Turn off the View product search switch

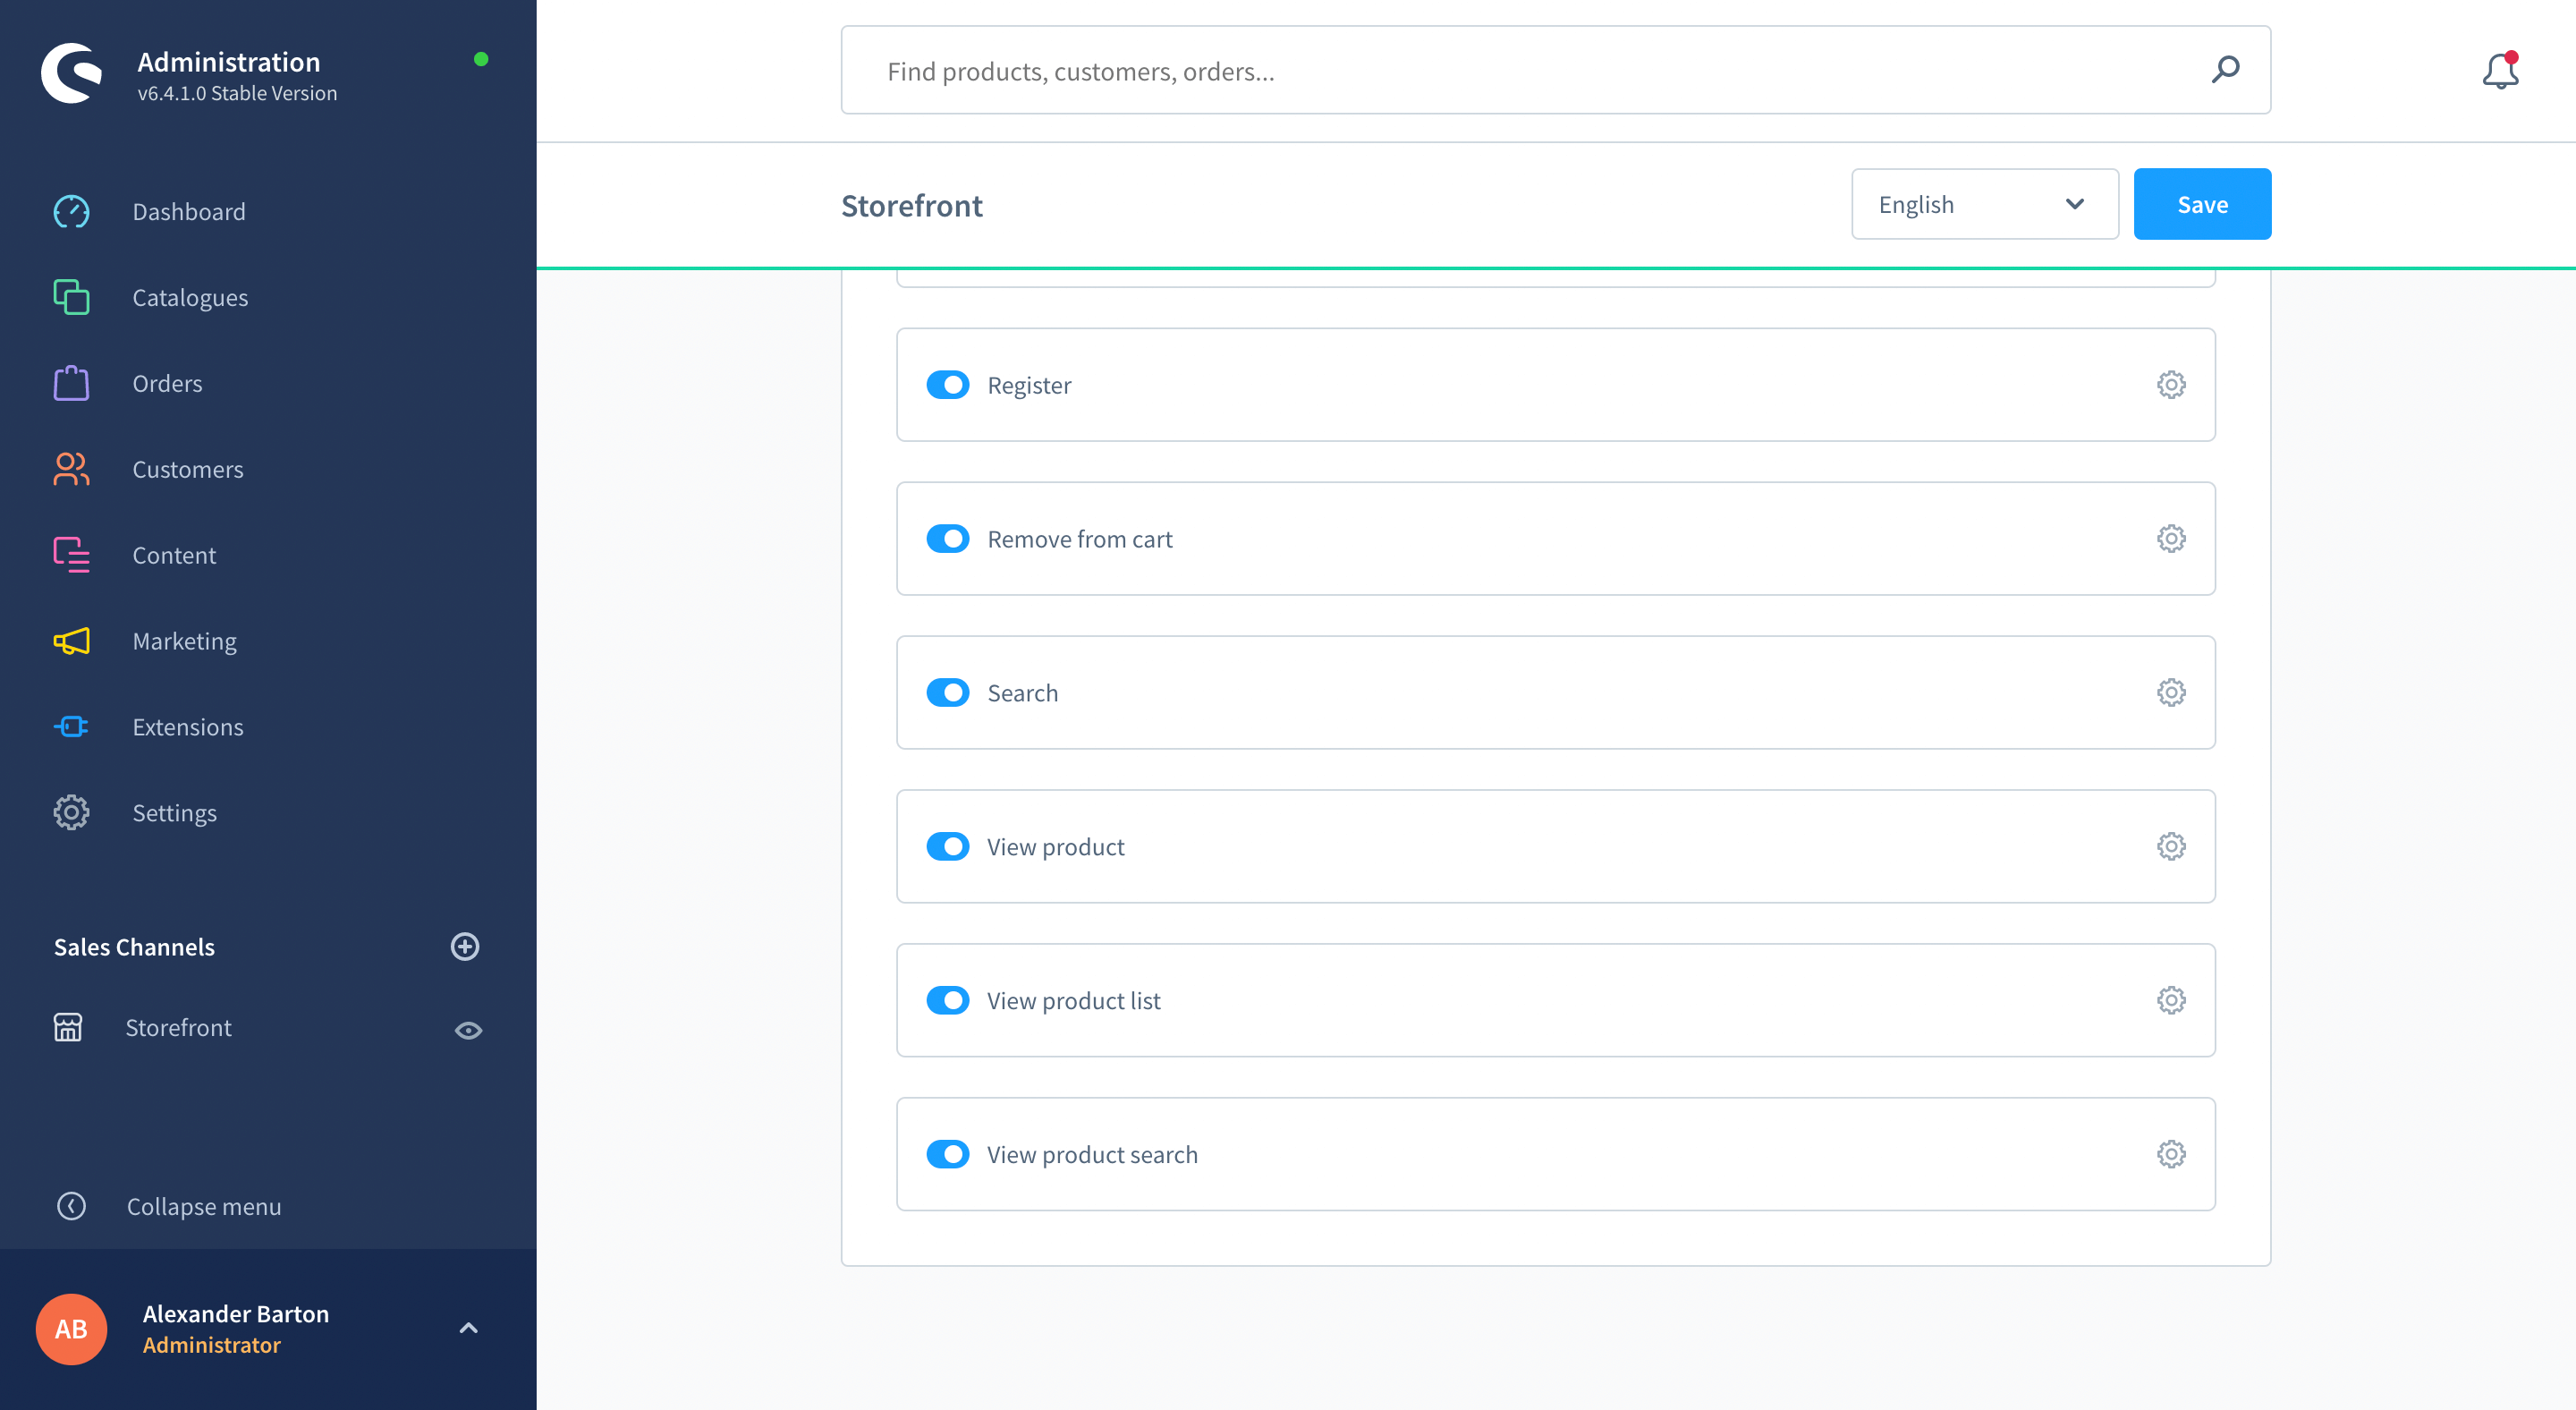948,1154
